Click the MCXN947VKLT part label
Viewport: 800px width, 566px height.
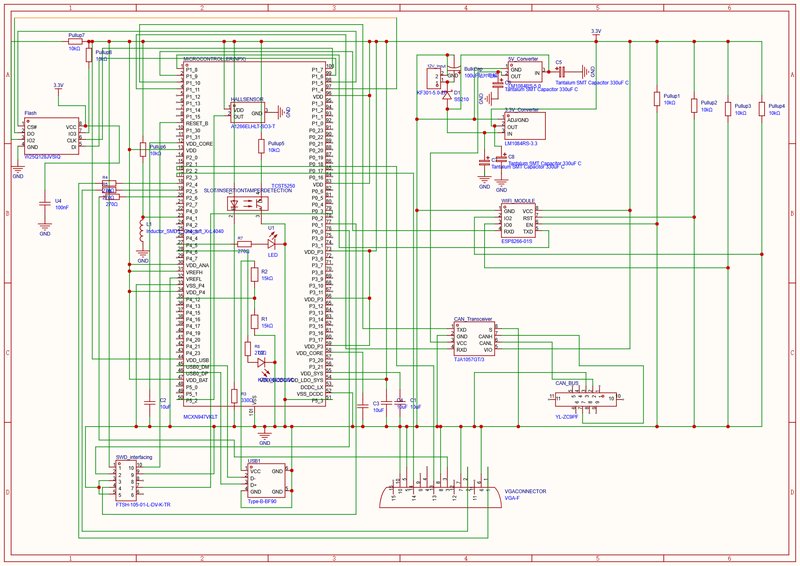201,417
